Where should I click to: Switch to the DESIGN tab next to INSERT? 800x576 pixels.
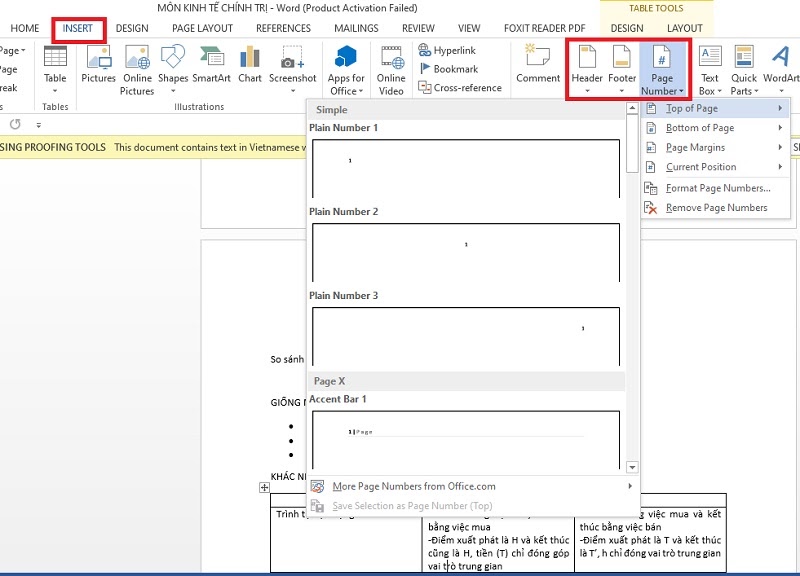click(132, 28)
